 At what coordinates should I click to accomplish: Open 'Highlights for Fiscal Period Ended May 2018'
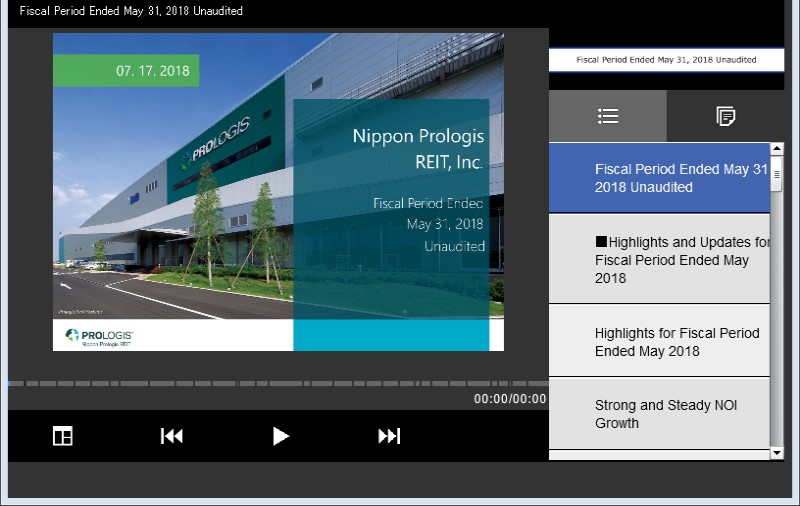659,341
